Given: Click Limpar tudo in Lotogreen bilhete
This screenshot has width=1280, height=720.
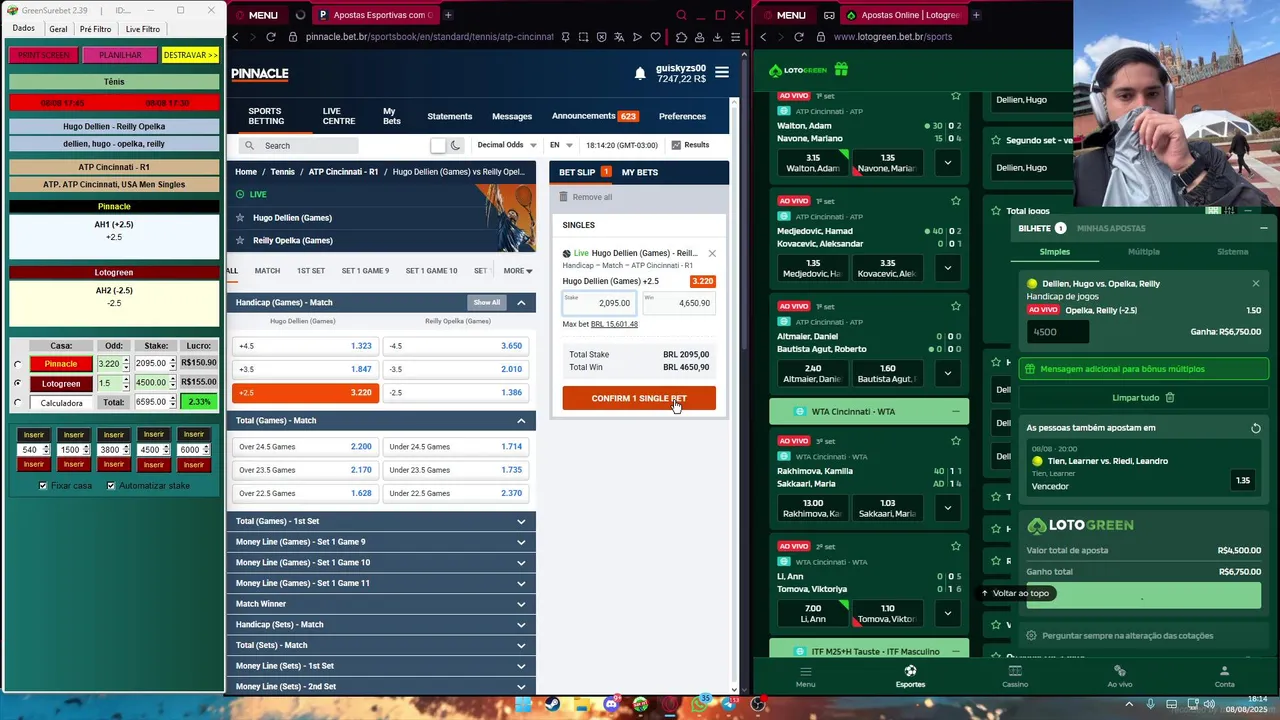Looking at the screenshot, I should (x=1143, y=397).
